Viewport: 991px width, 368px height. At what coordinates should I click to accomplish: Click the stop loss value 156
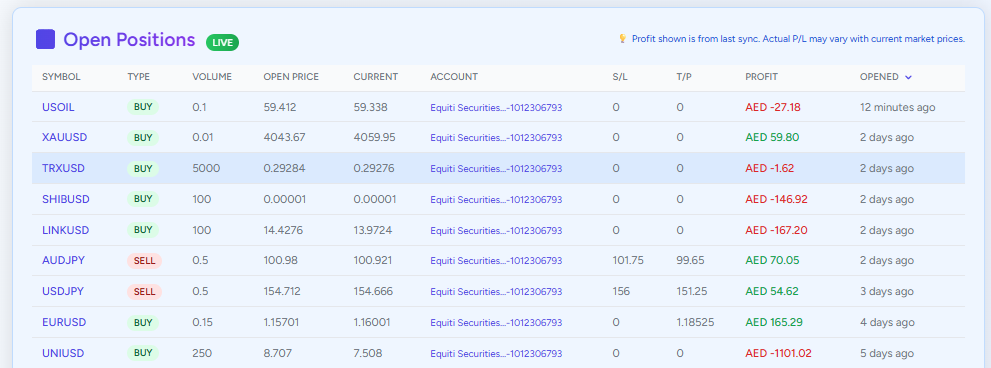621,291
